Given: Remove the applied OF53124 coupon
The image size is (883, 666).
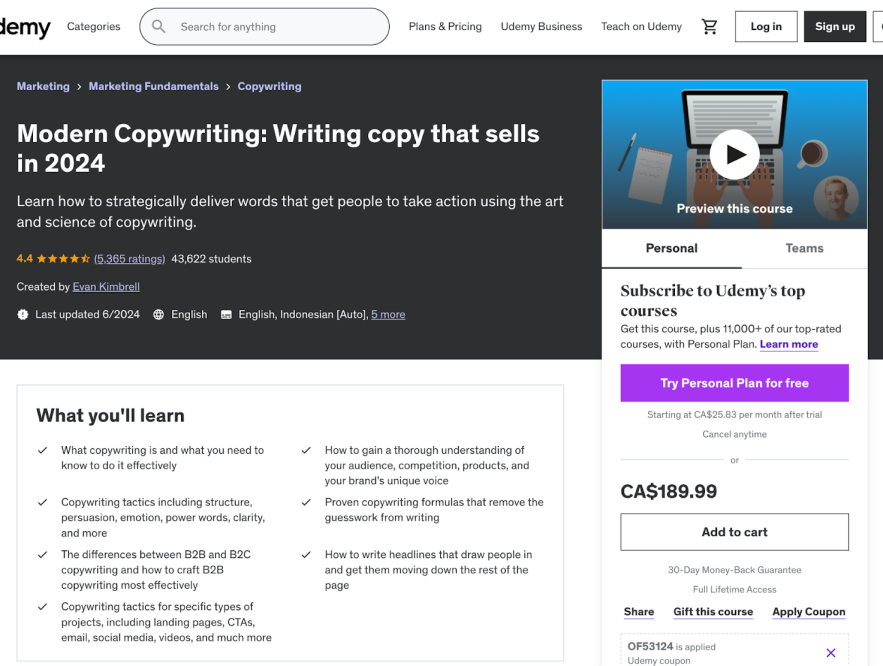Looking at the screenshot, I should [x=830, y=653].
